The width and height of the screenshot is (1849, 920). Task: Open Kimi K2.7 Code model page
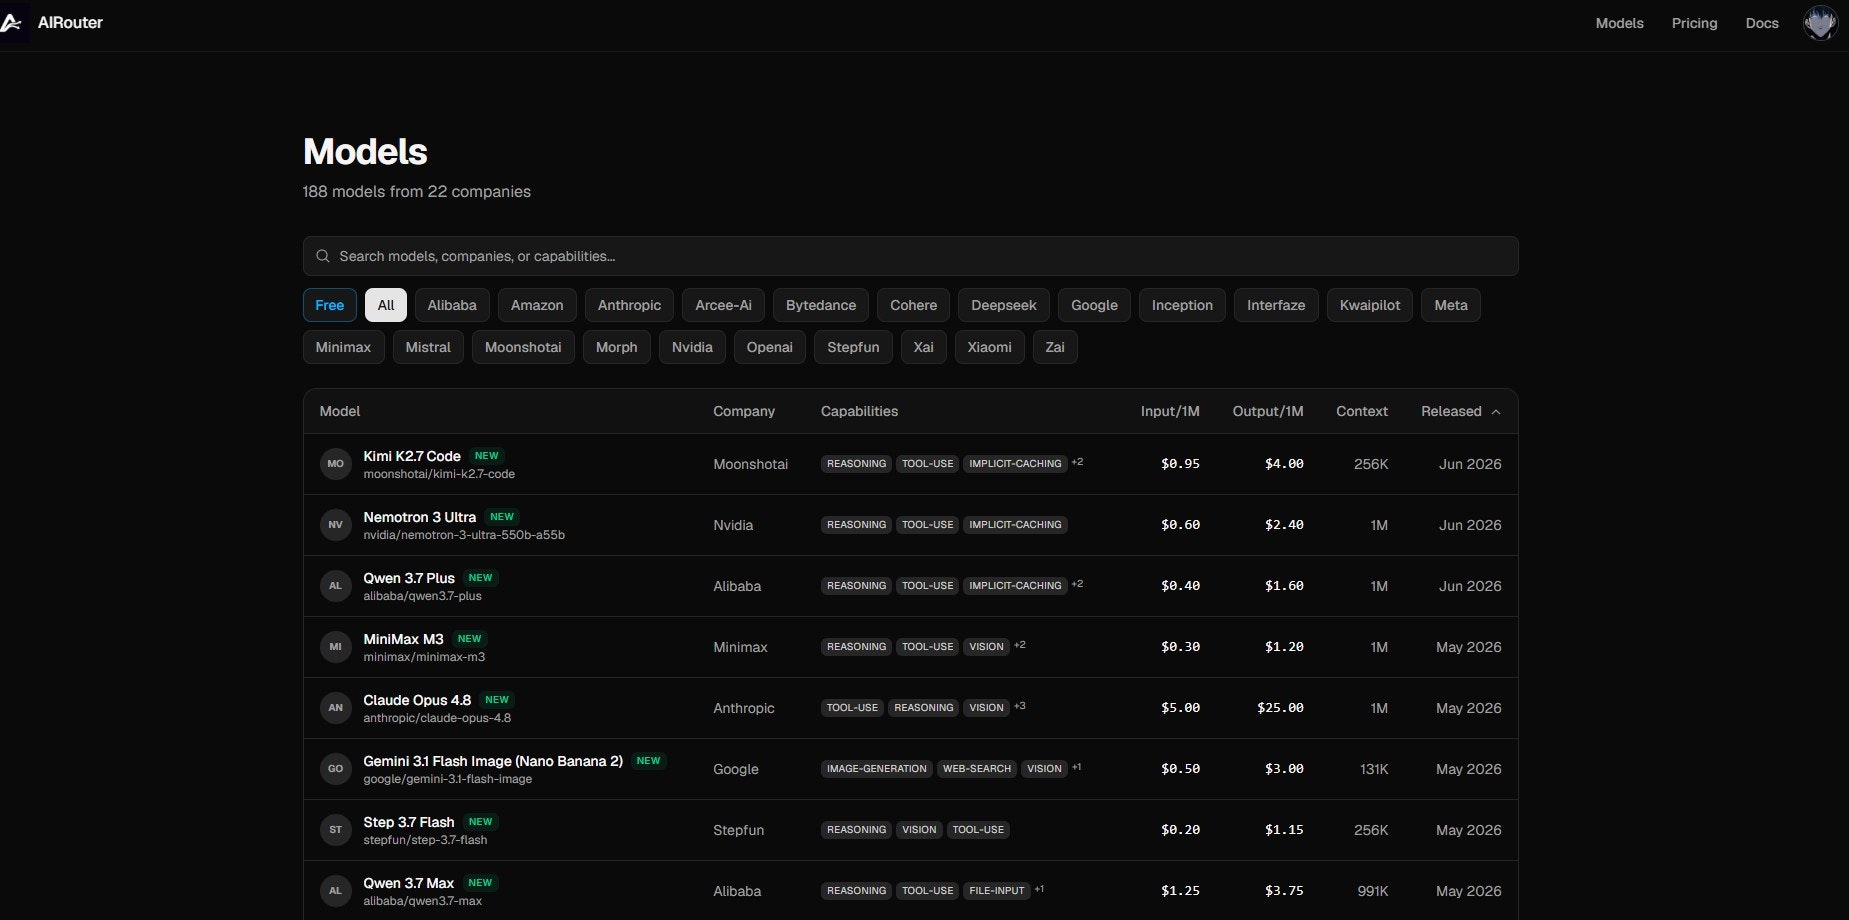click(412, 456)
